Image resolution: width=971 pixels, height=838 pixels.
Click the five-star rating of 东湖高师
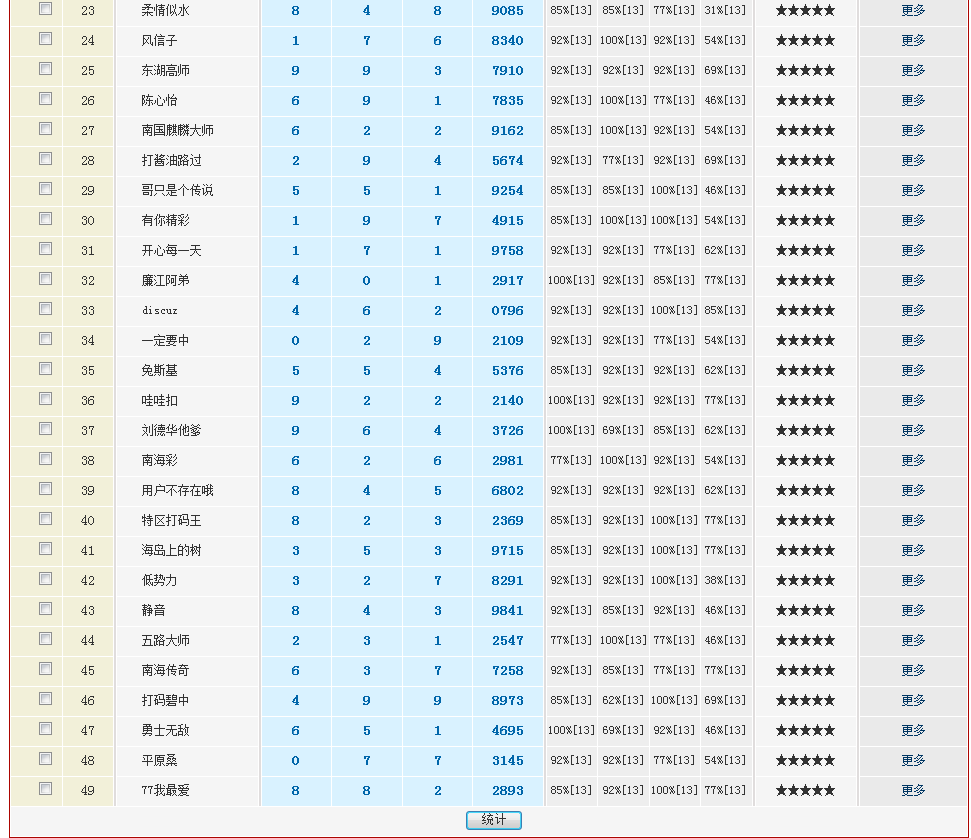click(x=805, y=70)
